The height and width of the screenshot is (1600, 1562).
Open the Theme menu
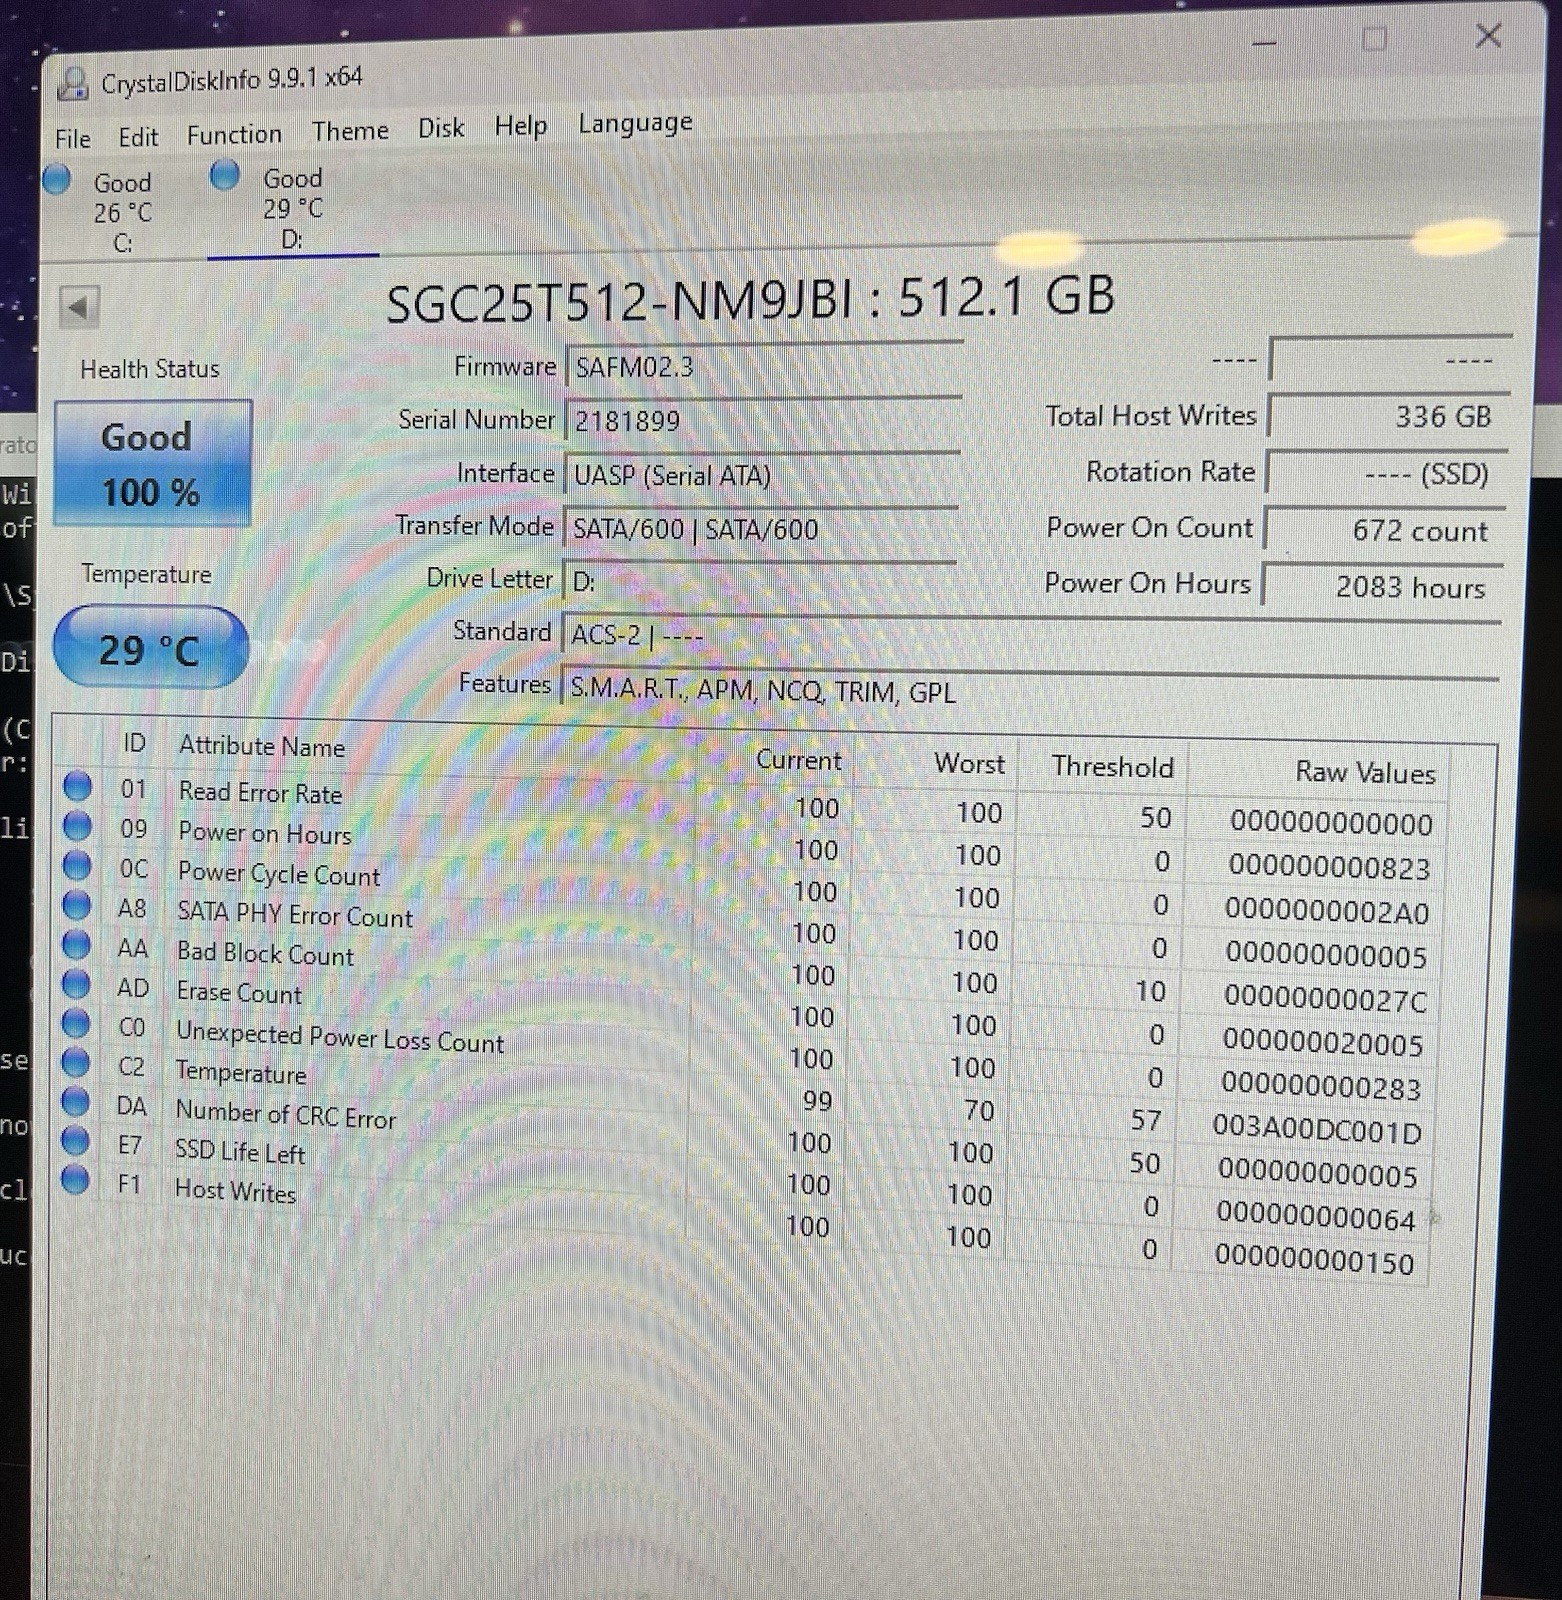pos(350,131)
